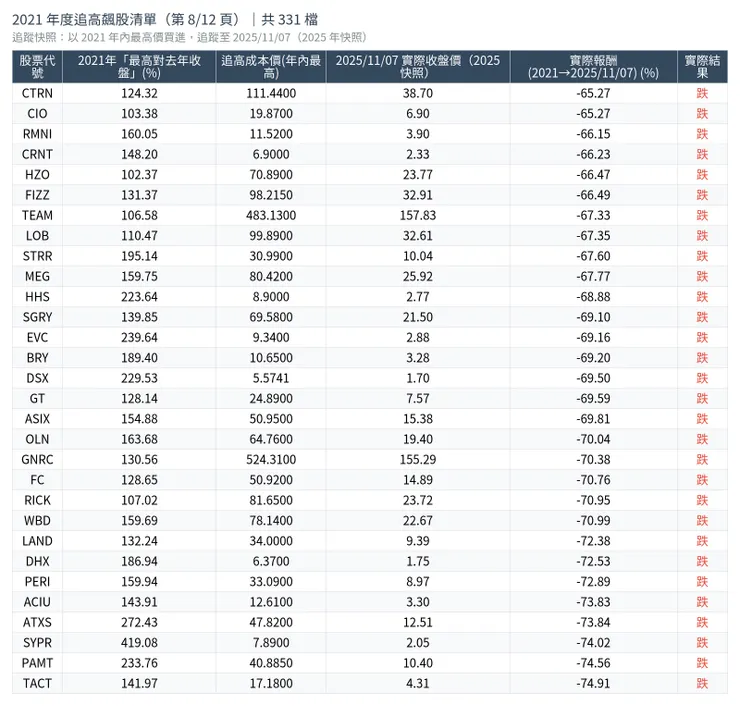Select the 5.5741 cost value for DSX
Screen dimensions: 740x706
pos(271,378)
